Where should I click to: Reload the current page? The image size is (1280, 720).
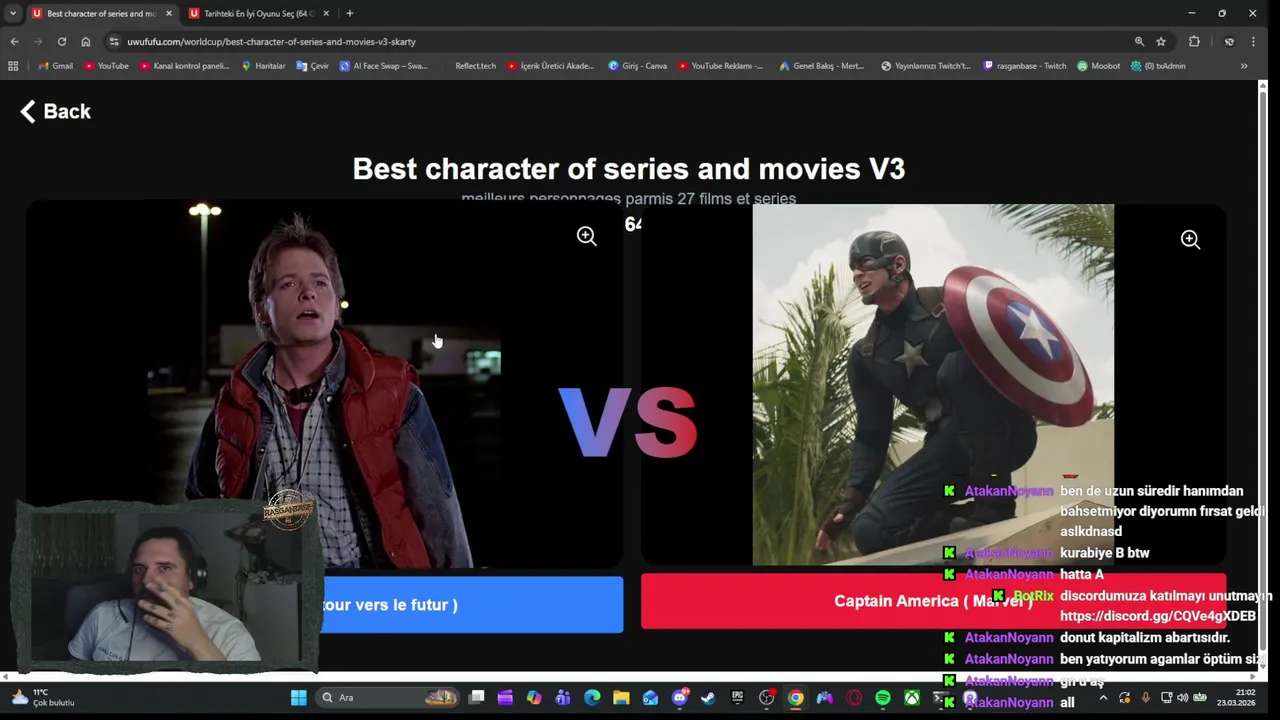click(62, 41)
